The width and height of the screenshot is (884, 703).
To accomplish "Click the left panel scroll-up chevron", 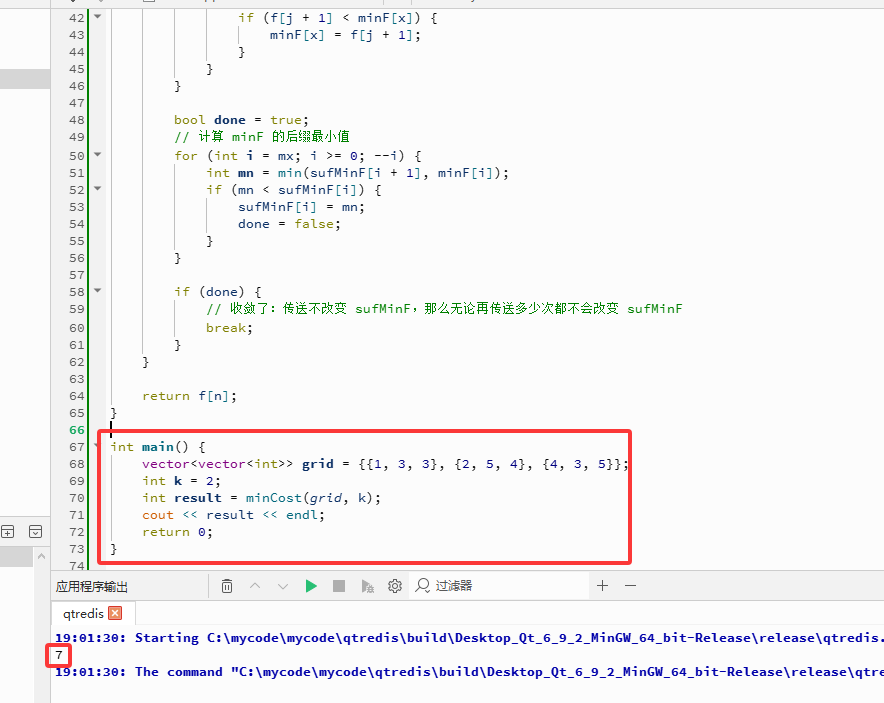I will [41, 557].
